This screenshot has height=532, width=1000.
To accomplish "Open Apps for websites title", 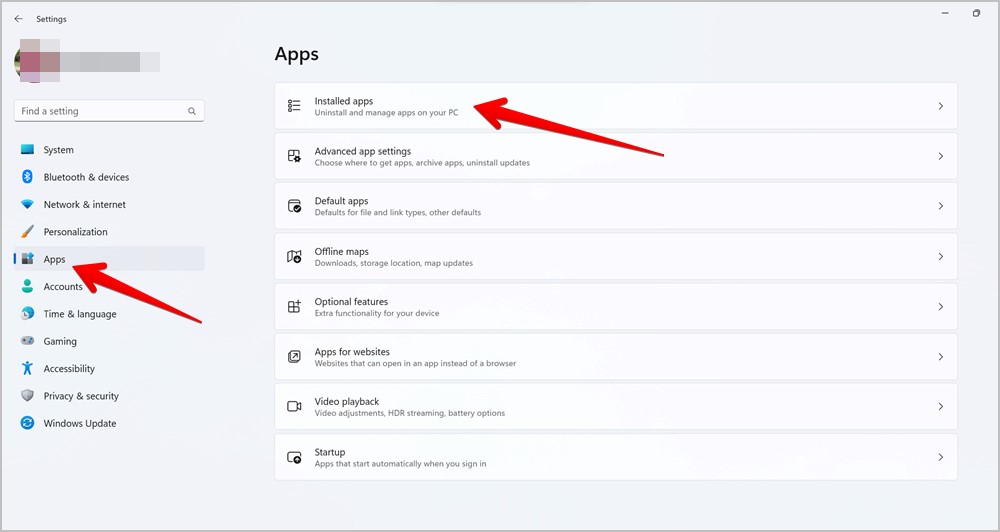I will coord(352,351).
